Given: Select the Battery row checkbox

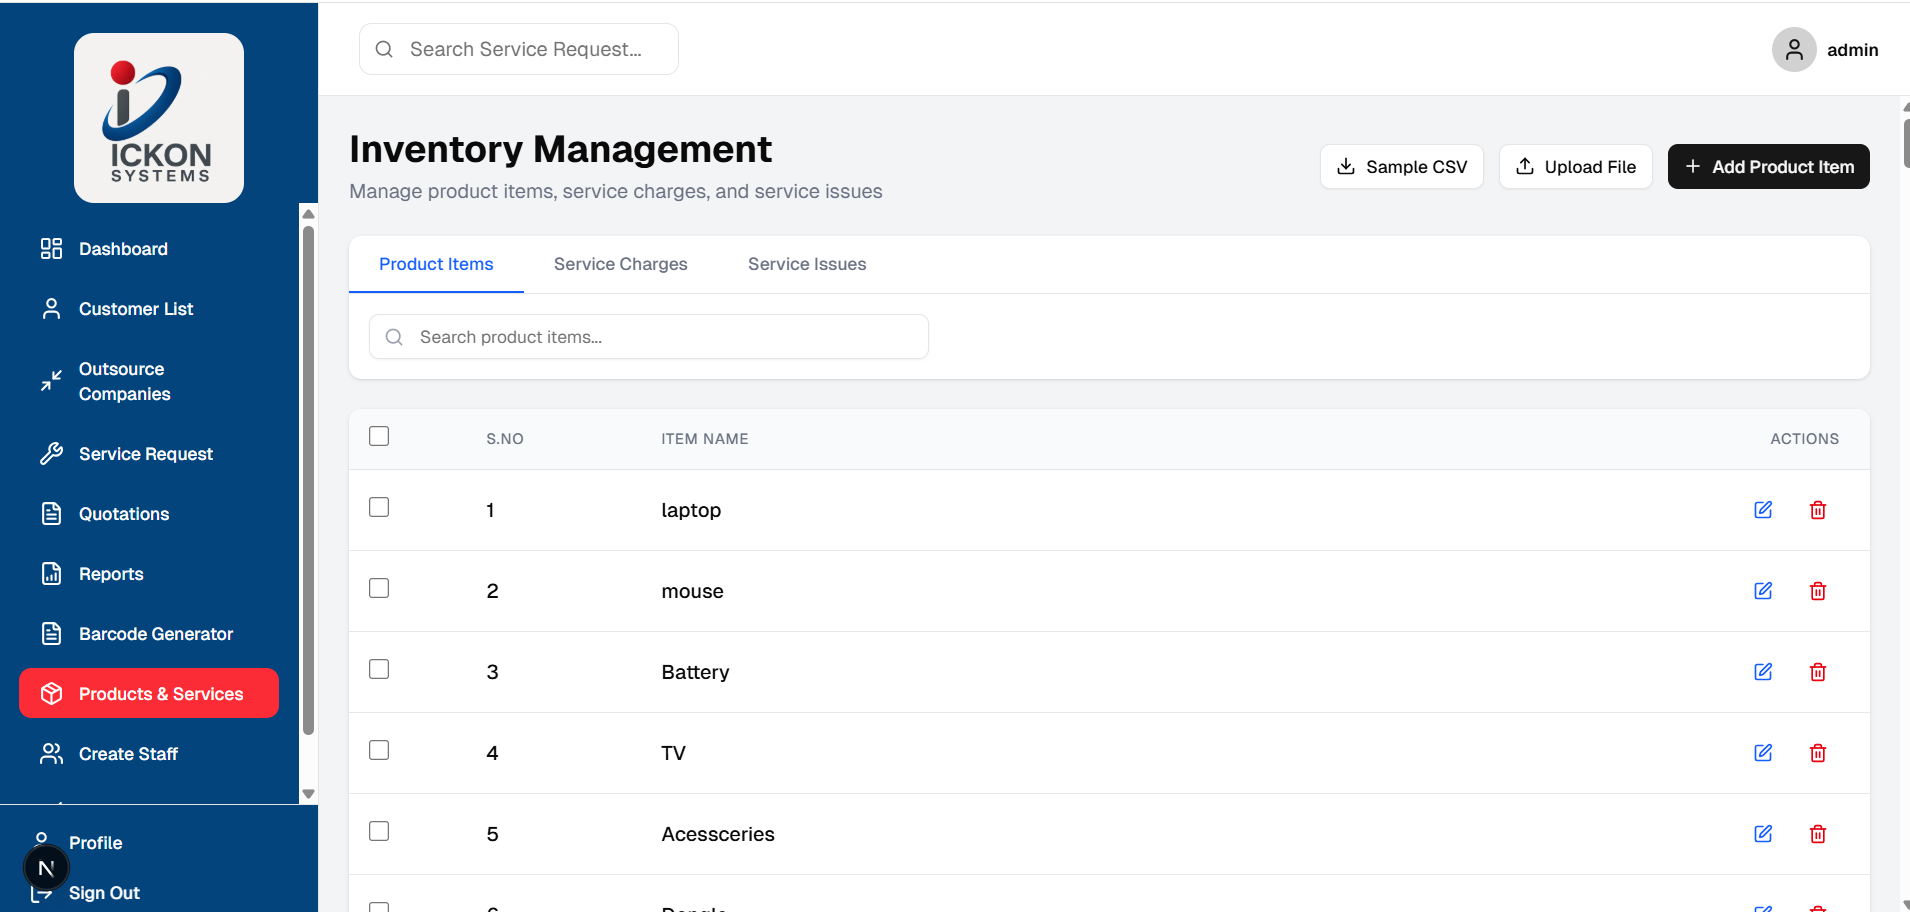Looking at the screenshot, I should pyautogui.click(x=379, y=669).
